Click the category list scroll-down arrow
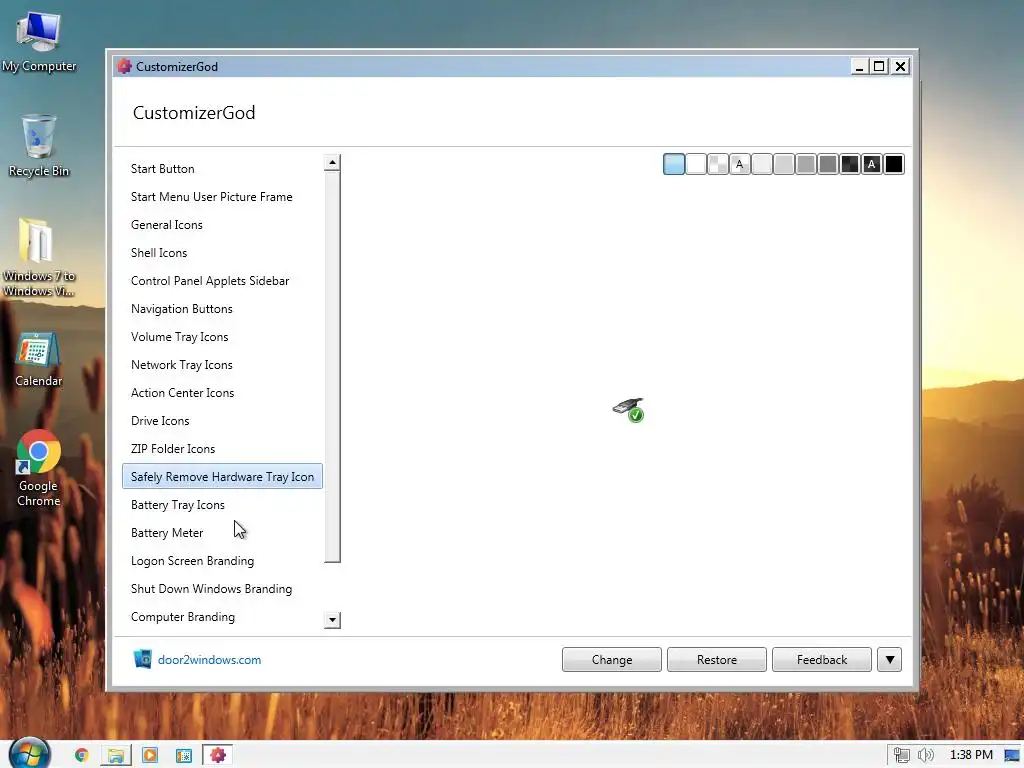Viewport: 1024px width, 768px height. pyautogui.click(x=332, y=620)
